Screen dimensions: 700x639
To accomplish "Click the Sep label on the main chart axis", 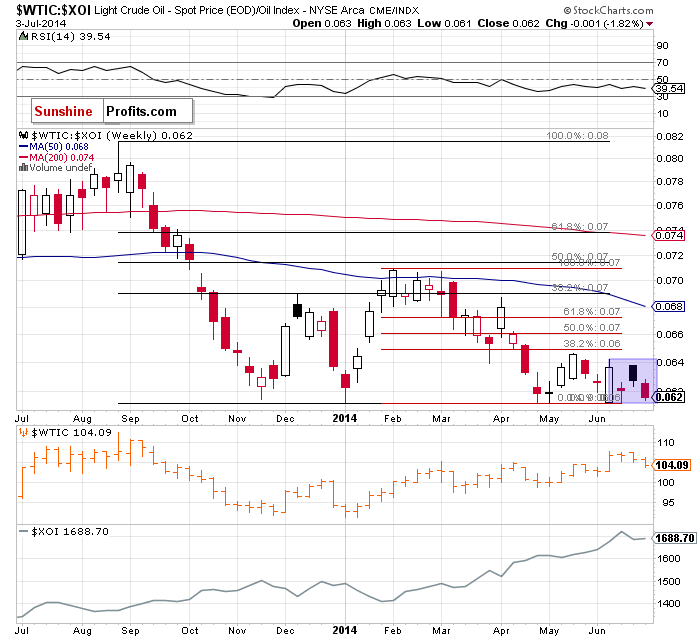I will [x=130, y=419].
